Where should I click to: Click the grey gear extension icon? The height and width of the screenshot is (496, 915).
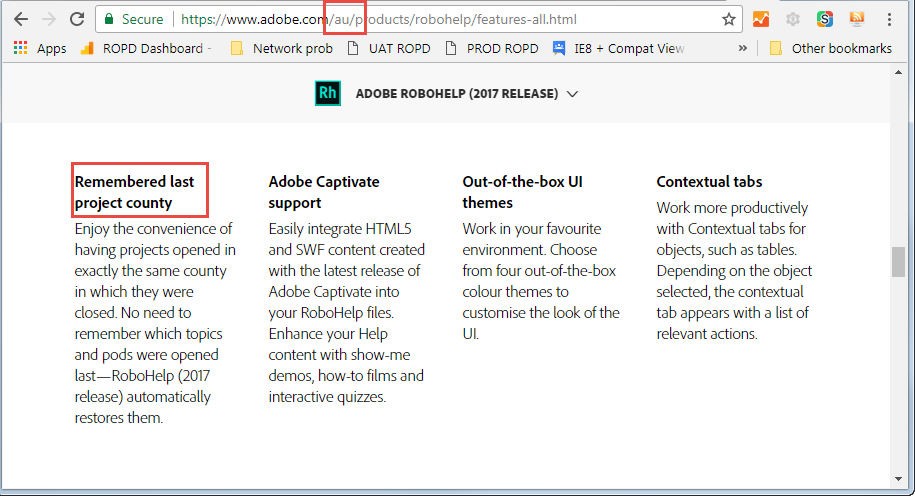792,19
